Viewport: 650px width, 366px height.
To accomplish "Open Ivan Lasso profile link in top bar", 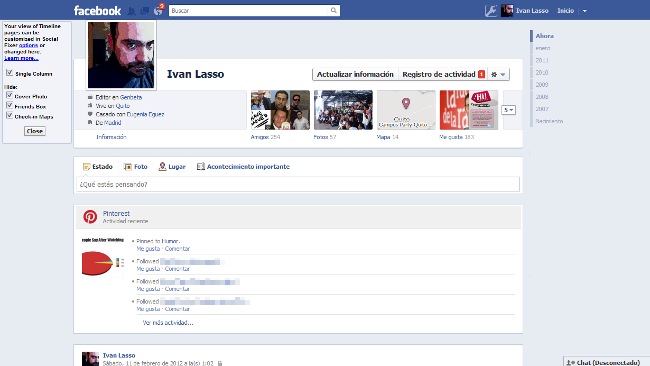I will 532,11.
